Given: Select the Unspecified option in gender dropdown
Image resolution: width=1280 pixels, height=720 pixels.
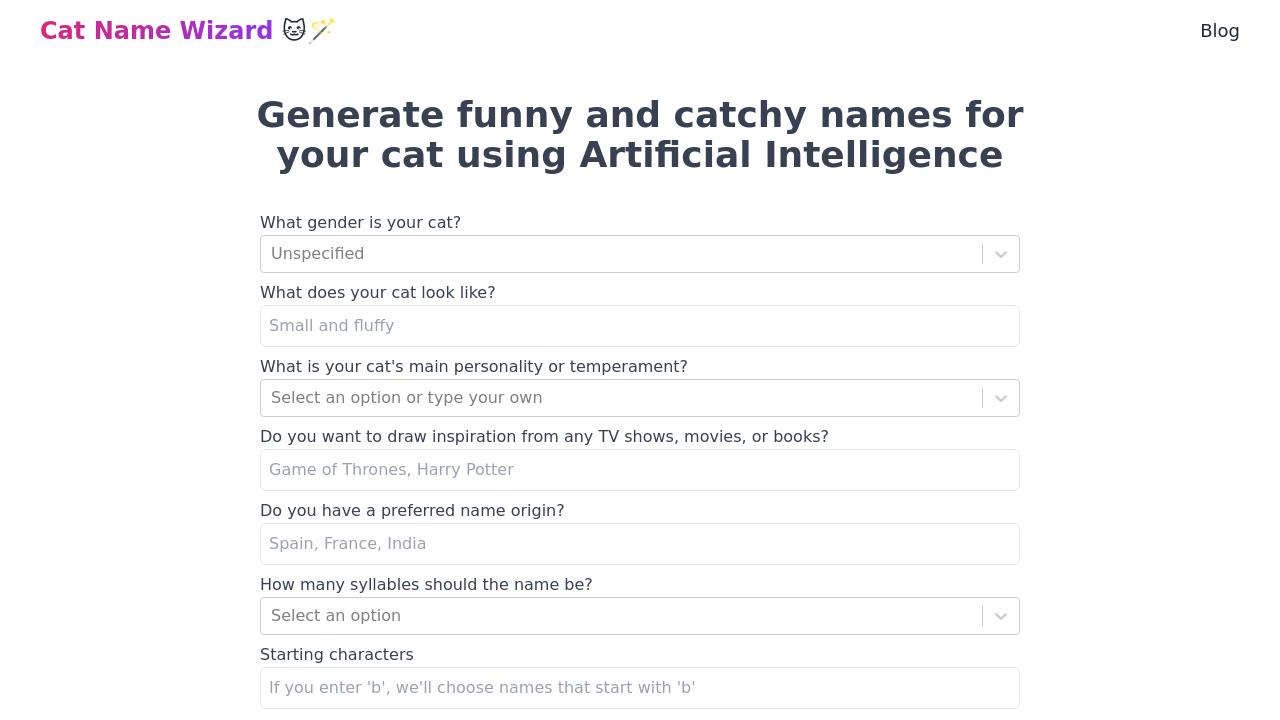Looking at the screenshot, I should click(318, 254).
